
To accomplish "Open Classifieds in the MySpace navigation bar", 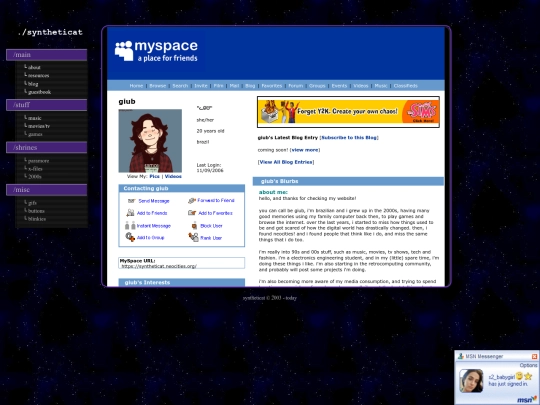I will pyautogui.click(x=405, y=86).
